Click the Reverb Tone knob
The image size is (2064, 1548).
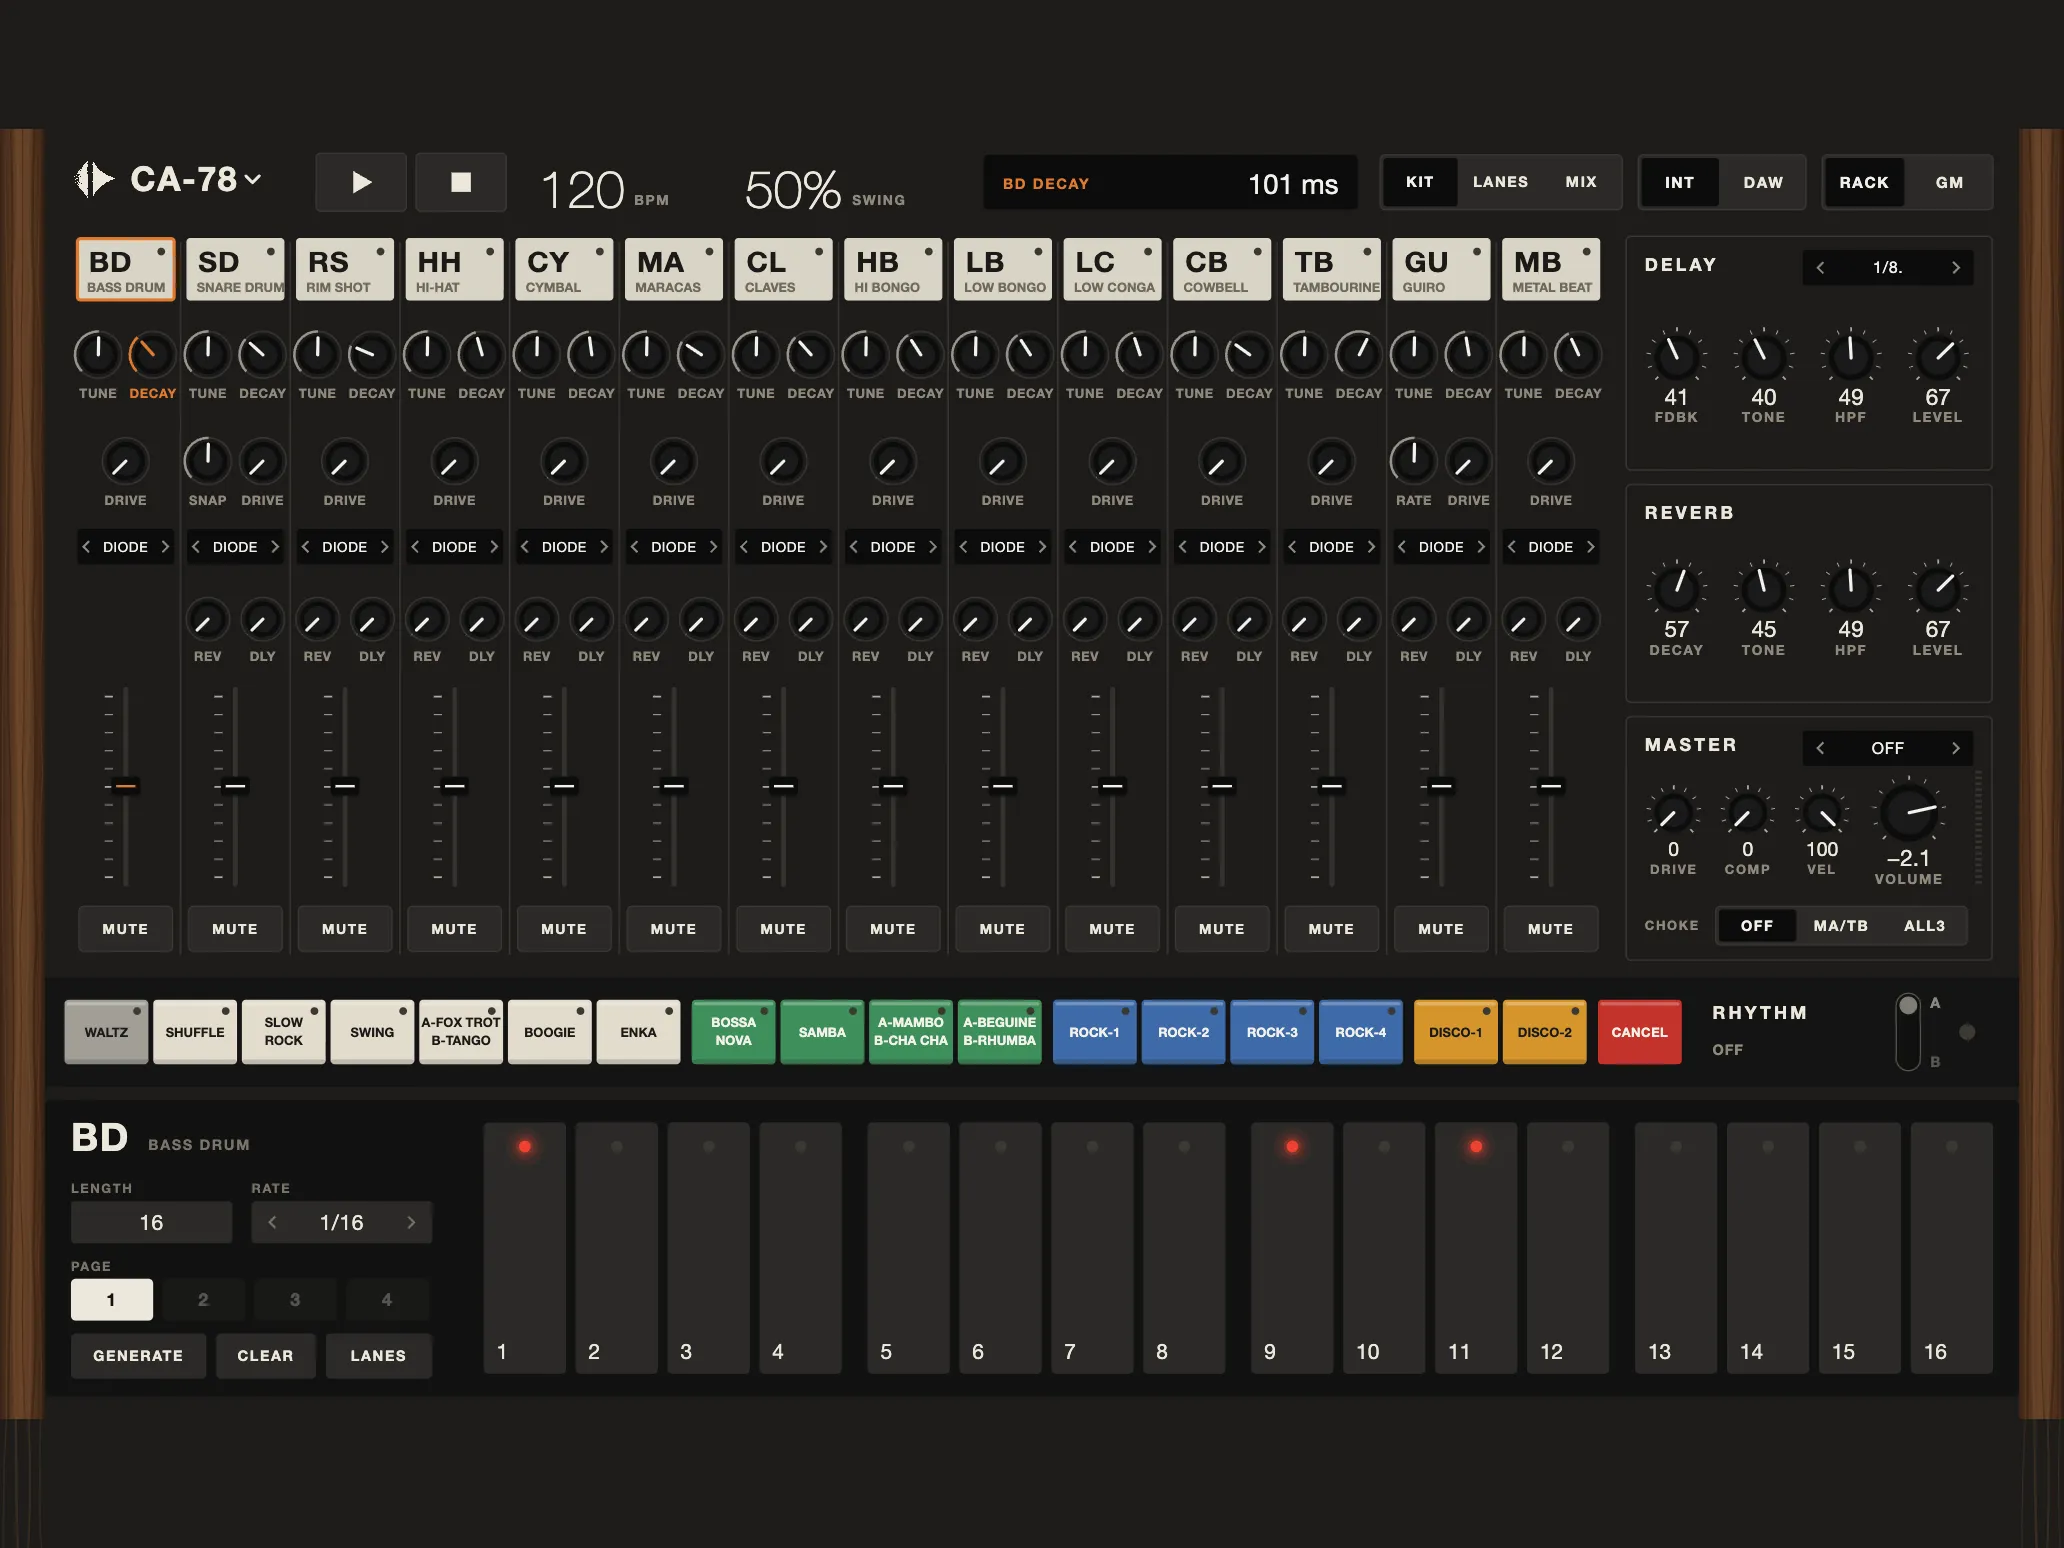pyautogui.click(x=1763, y=588)
